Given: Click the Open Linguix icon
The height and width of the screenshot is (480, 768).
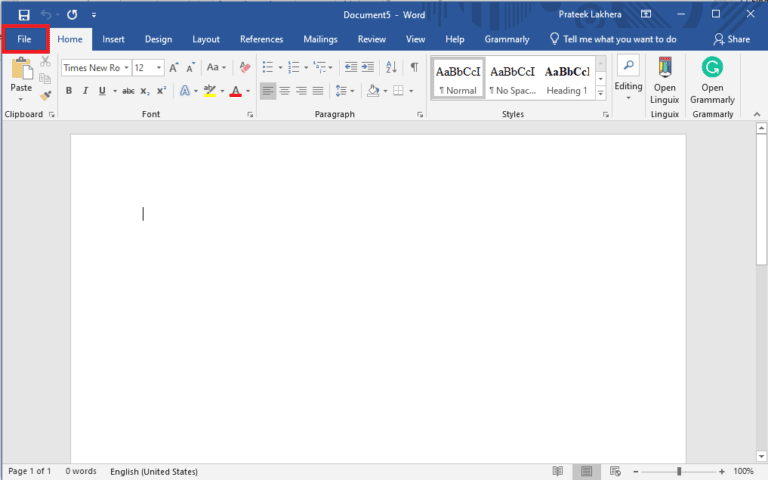Looking at the screenshot, I should (665, 68).
